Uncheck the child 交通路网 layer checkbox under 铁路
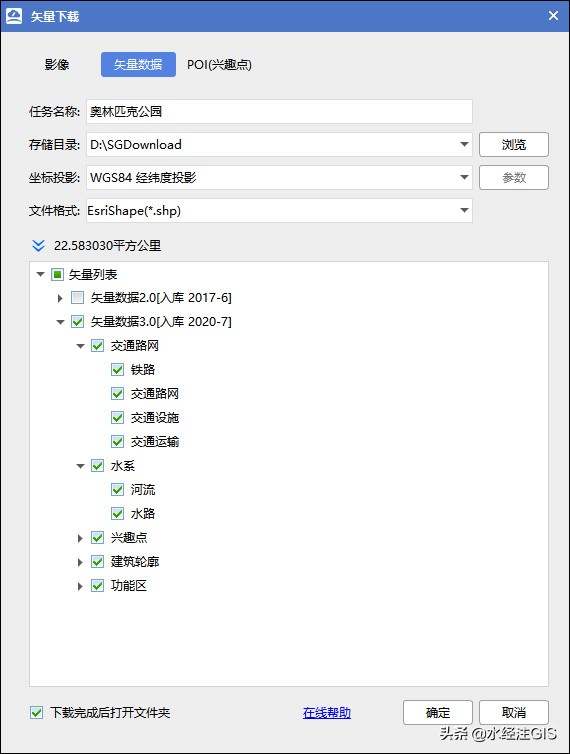This screenshot has height=754, width=570. [x=117, y=394]
